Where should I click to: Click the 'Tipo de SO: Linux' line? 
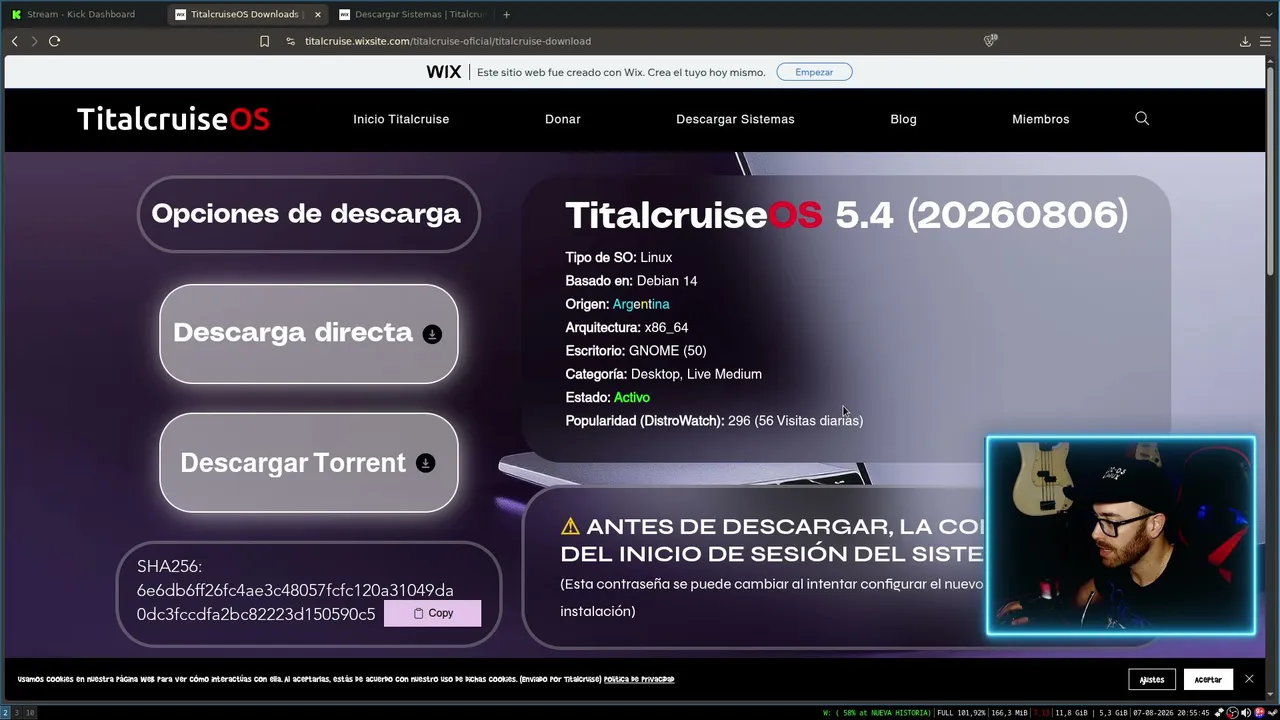pyautogui.click(x=619, y=258)
